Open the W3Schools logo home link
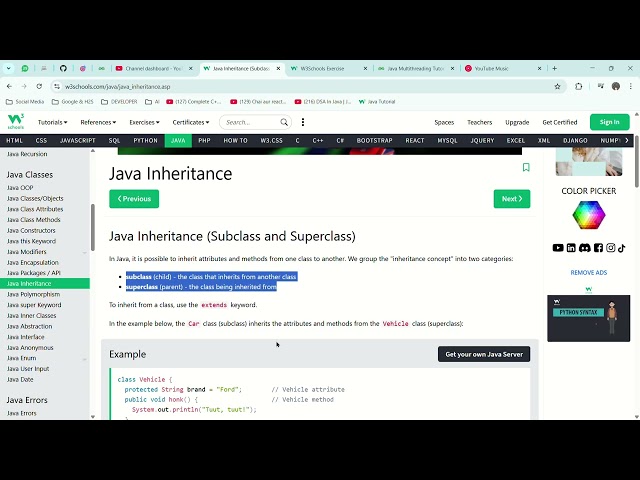The image size is (640, 480). [16, 121]
